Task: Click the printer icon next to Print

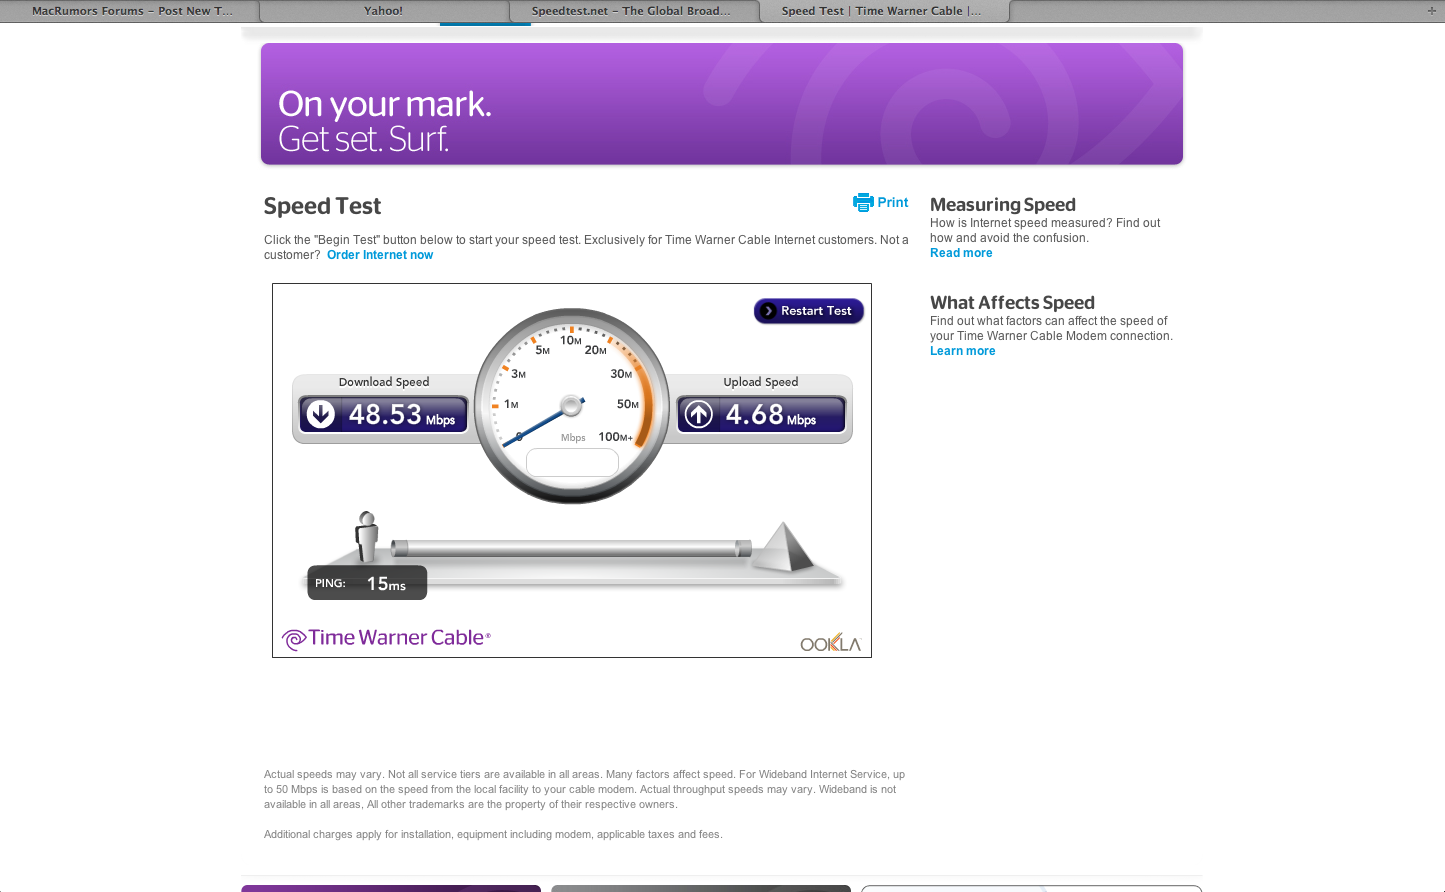Action: 863,202
